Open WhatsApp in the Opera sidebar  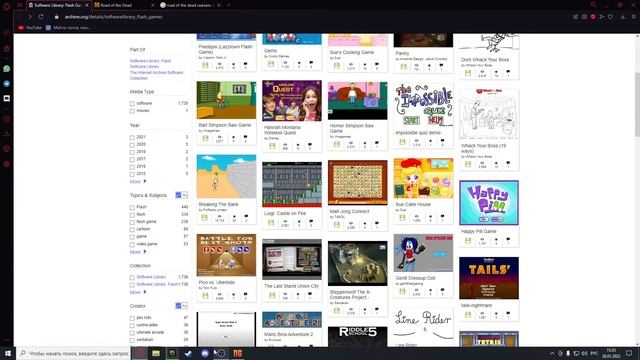pos(7,69)
